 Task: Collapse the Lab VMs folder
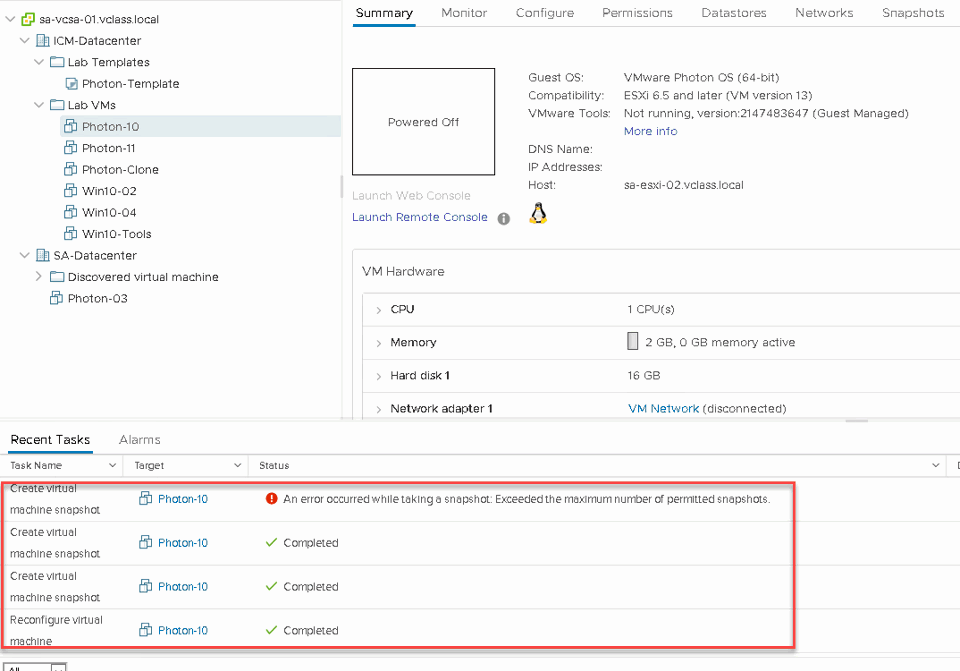coord(39,105)
